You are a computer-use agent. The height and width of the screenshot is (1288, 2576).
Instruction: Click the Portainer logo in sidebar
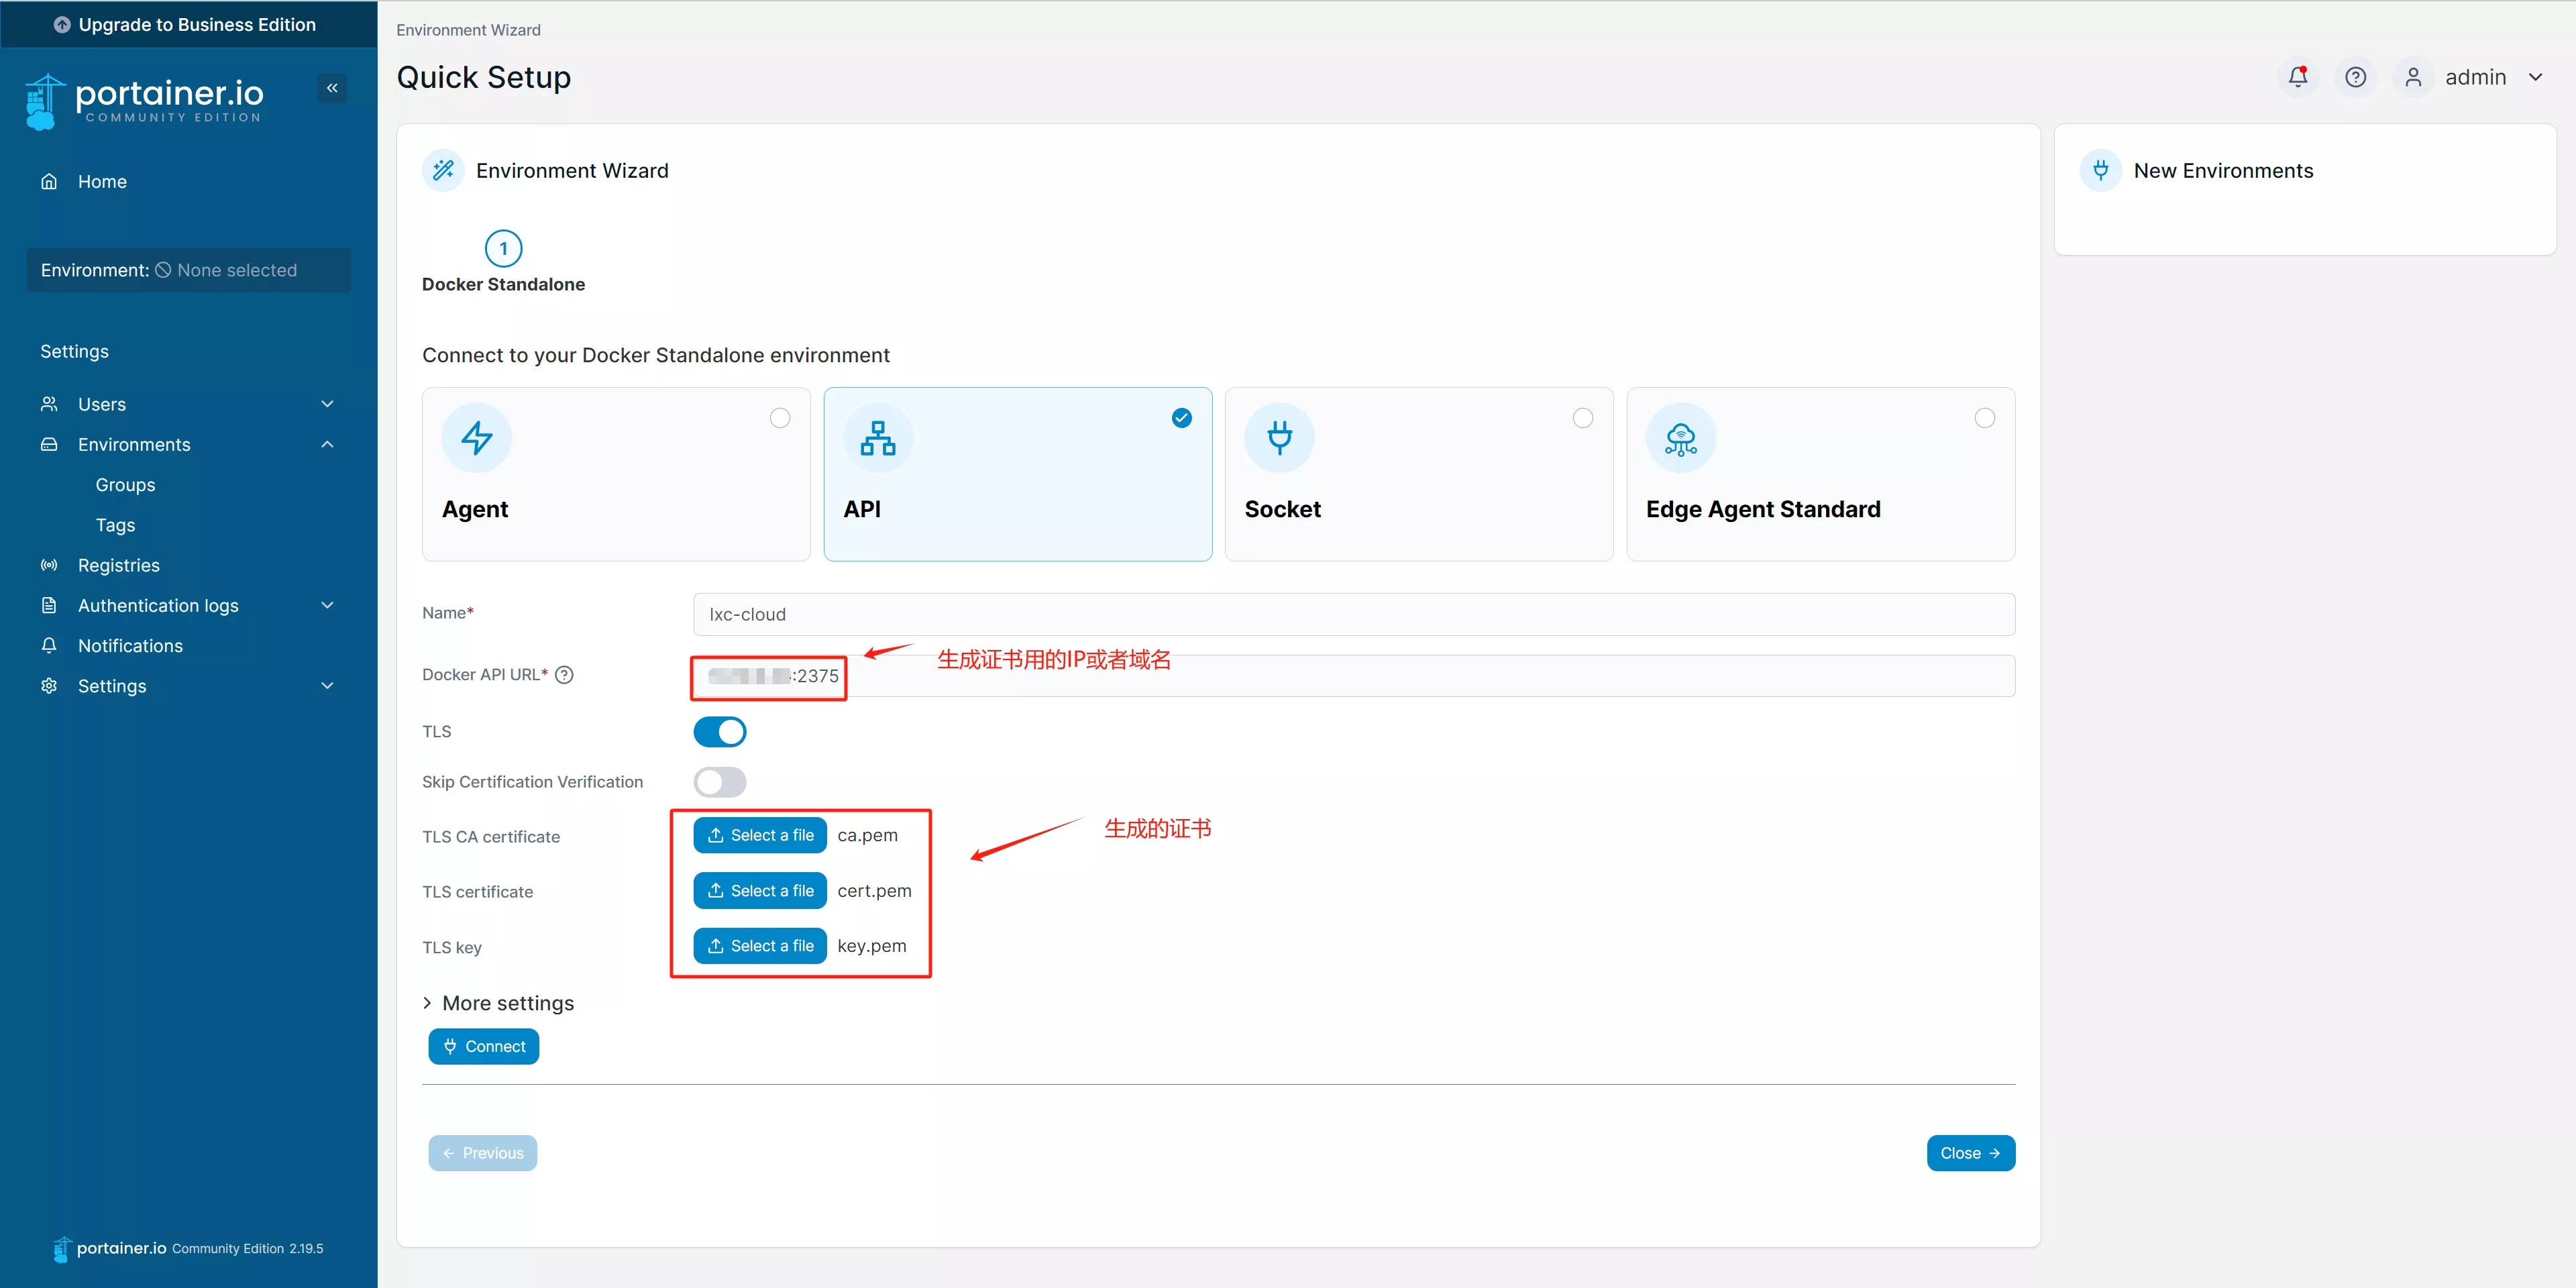click(x=145, y=101)
